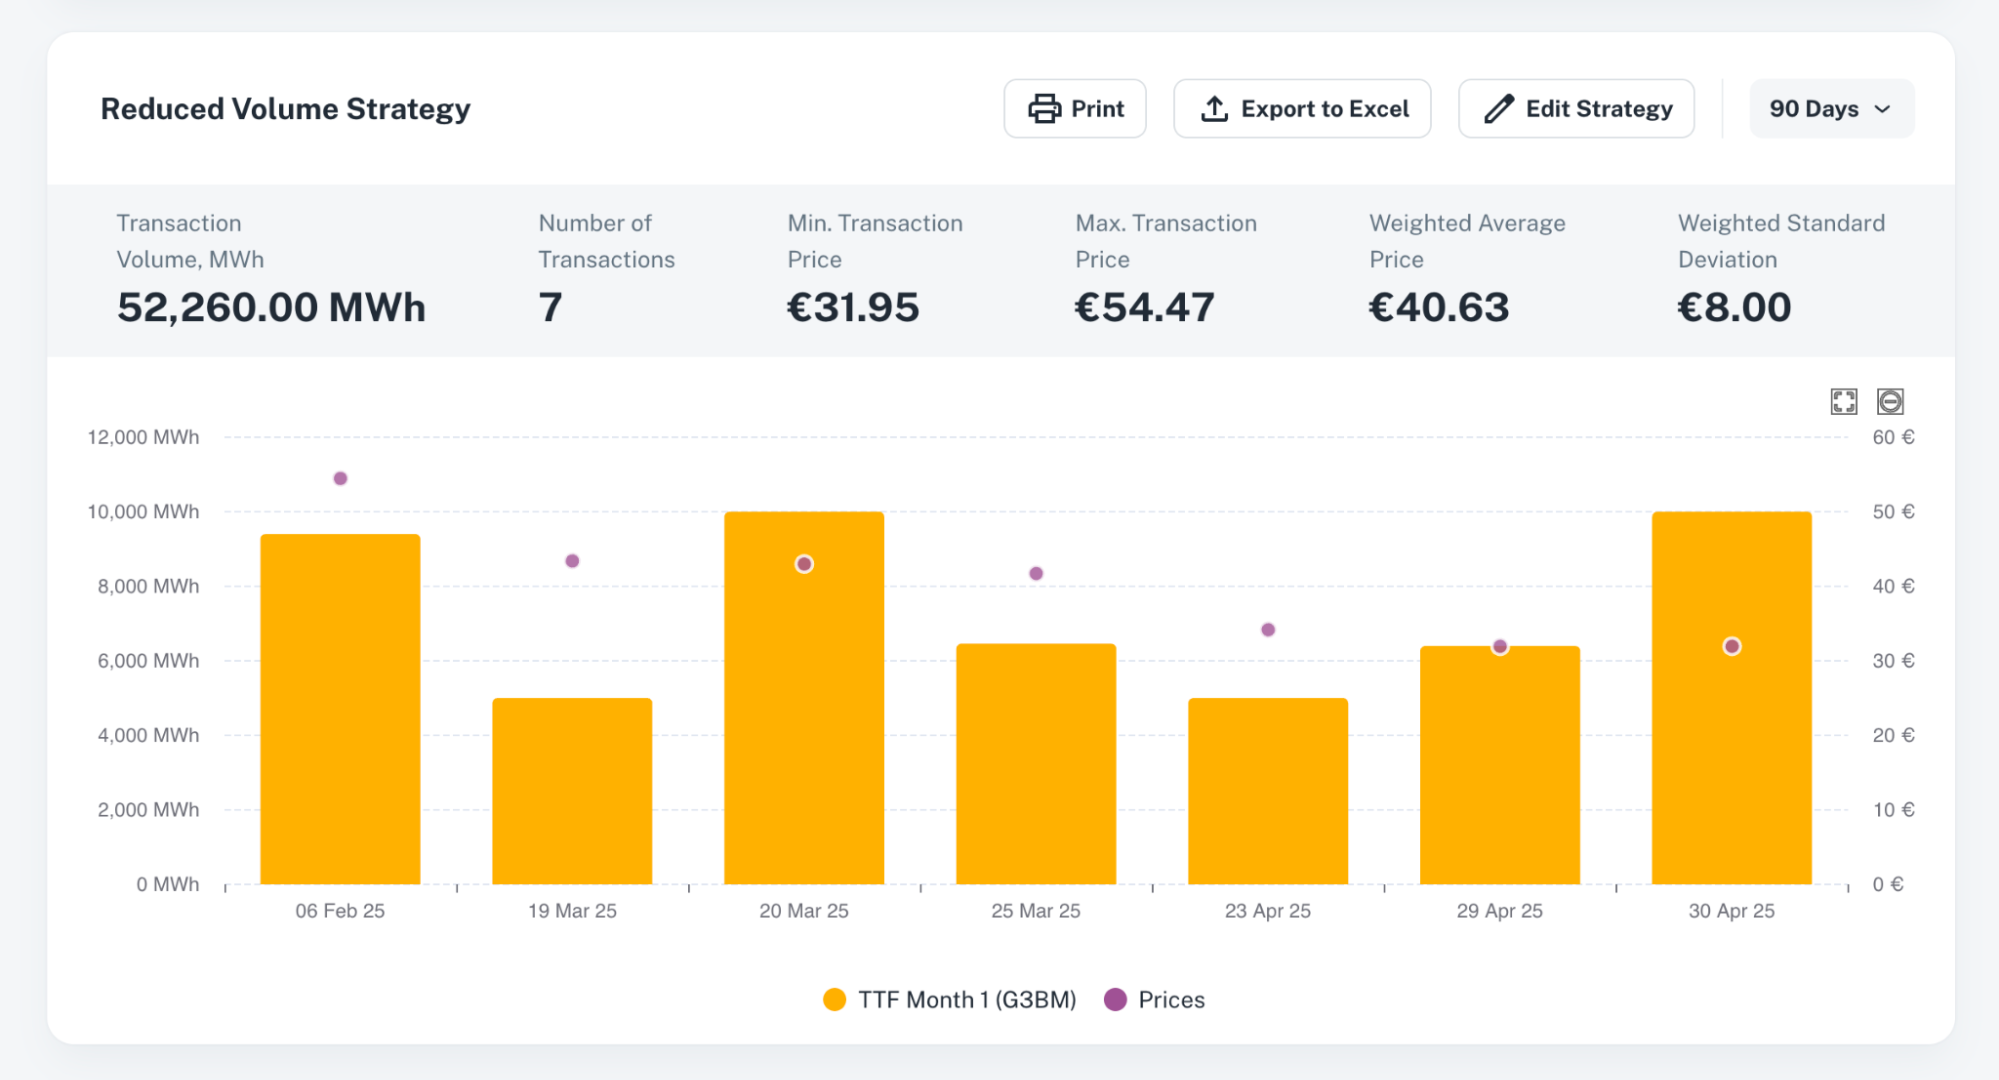The width and height of the screenshot is (1999, 1080).
Task: Click the pencil edit icon
Action: (x=1498, y=109)
